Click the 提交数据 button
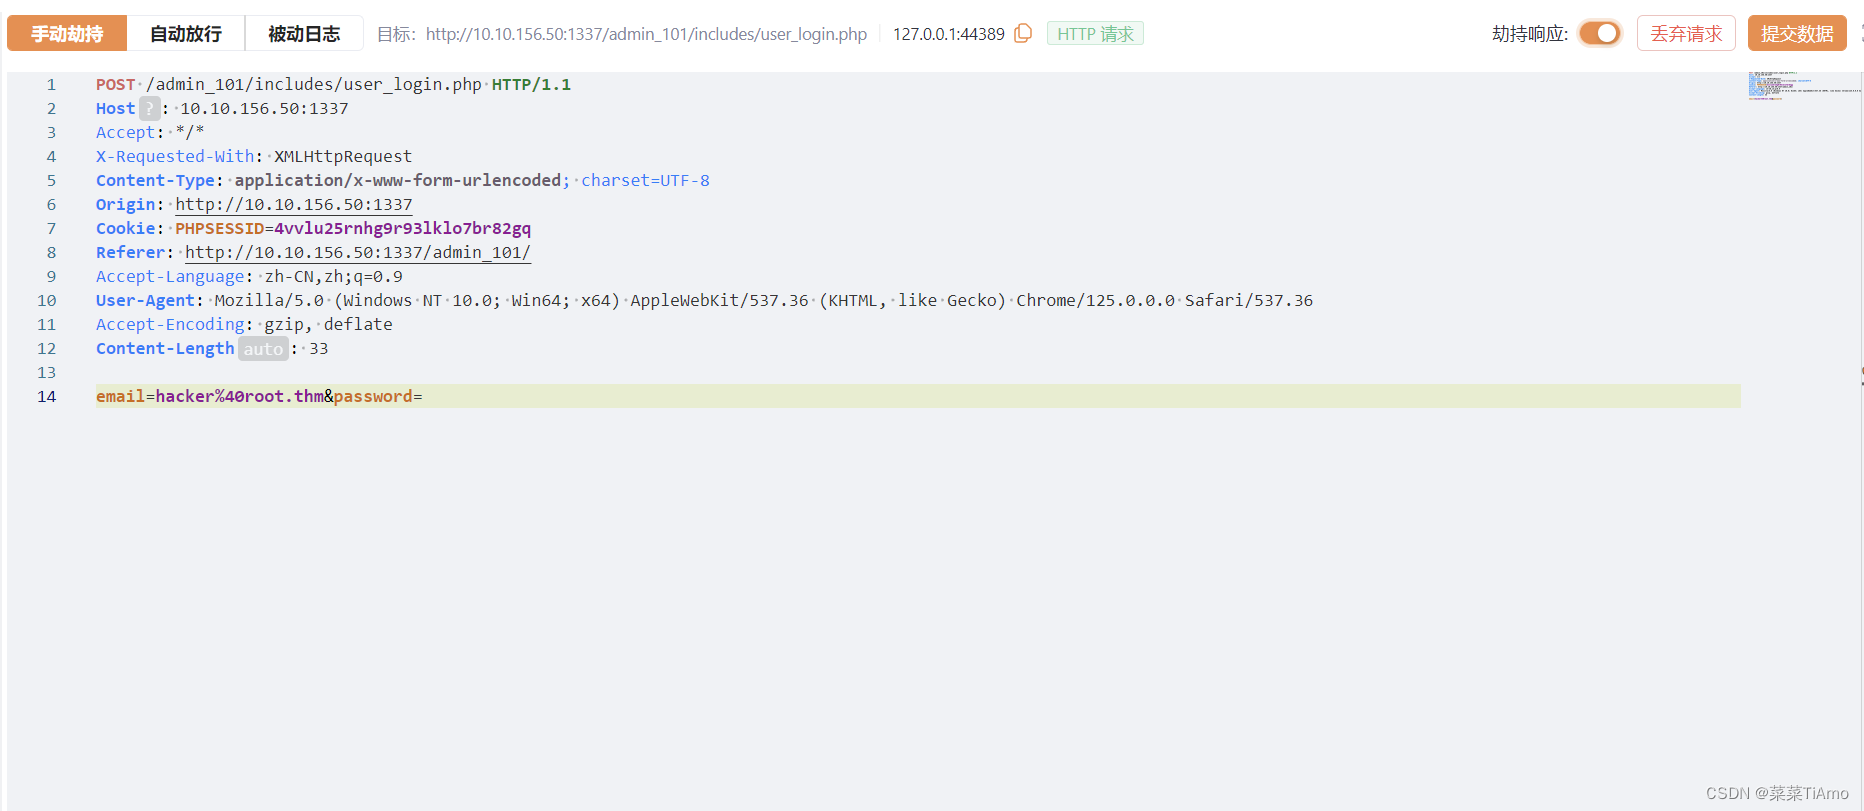This screenshot has height=811, width=1864. [1797, 33]
